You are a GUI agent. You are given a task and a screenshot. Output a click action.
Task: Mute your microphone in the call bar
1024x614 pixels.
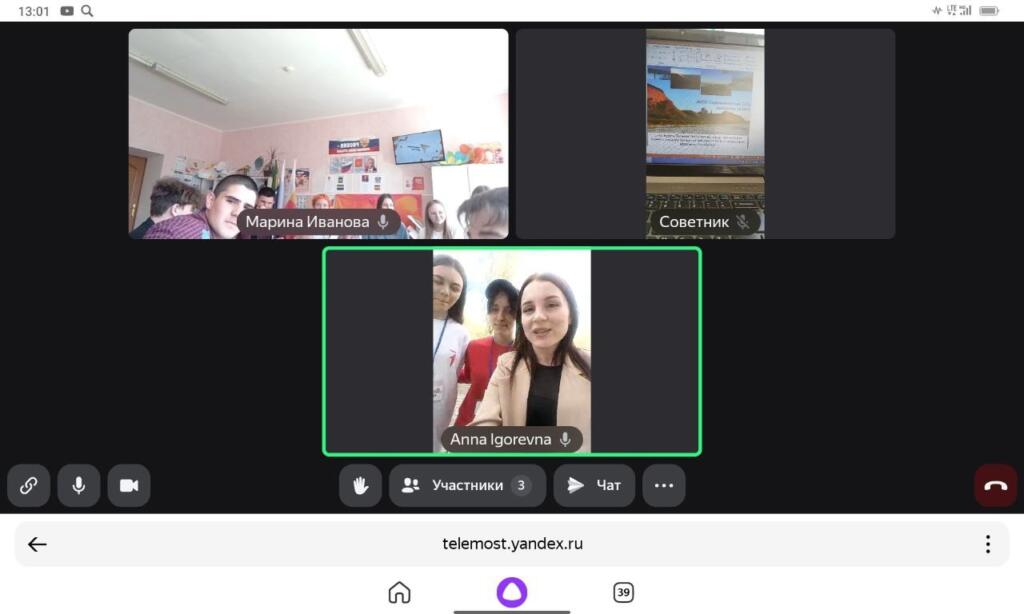79,485
